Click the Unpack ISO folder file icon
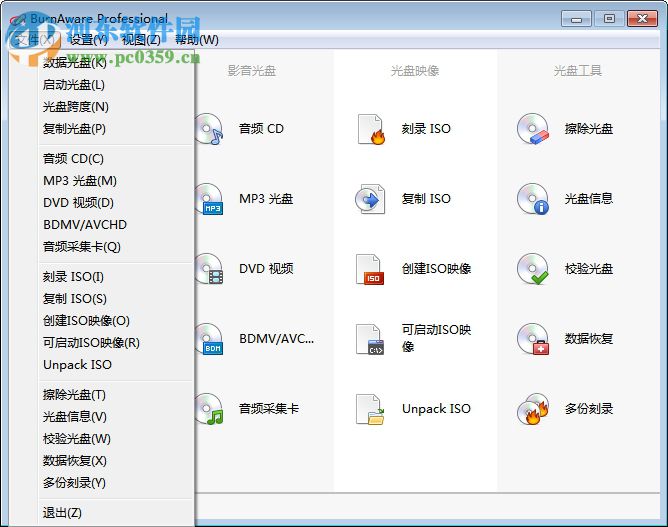The width and height of the screenshot is (668, 527). click(x=370, y=409)
